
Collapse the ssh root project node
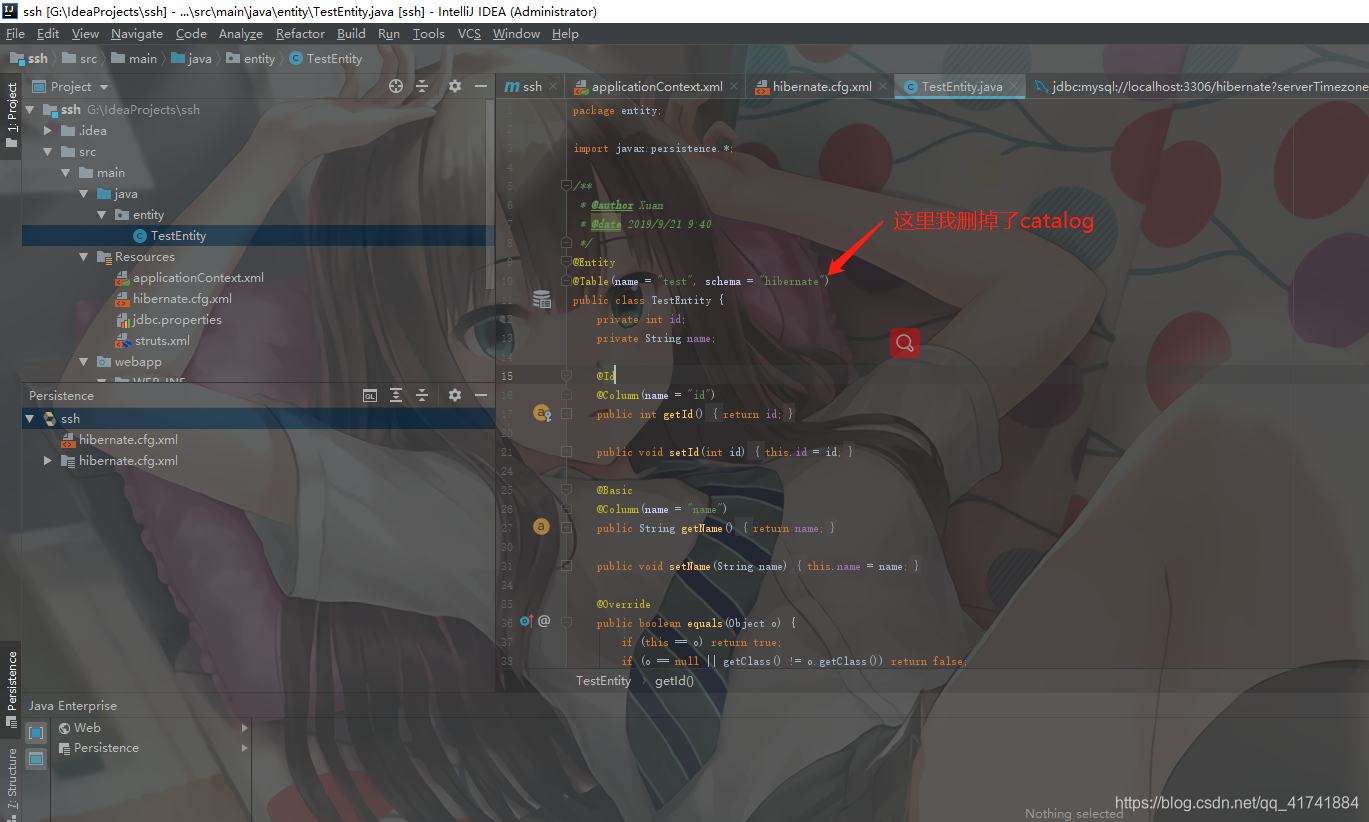tap(30, 110)
